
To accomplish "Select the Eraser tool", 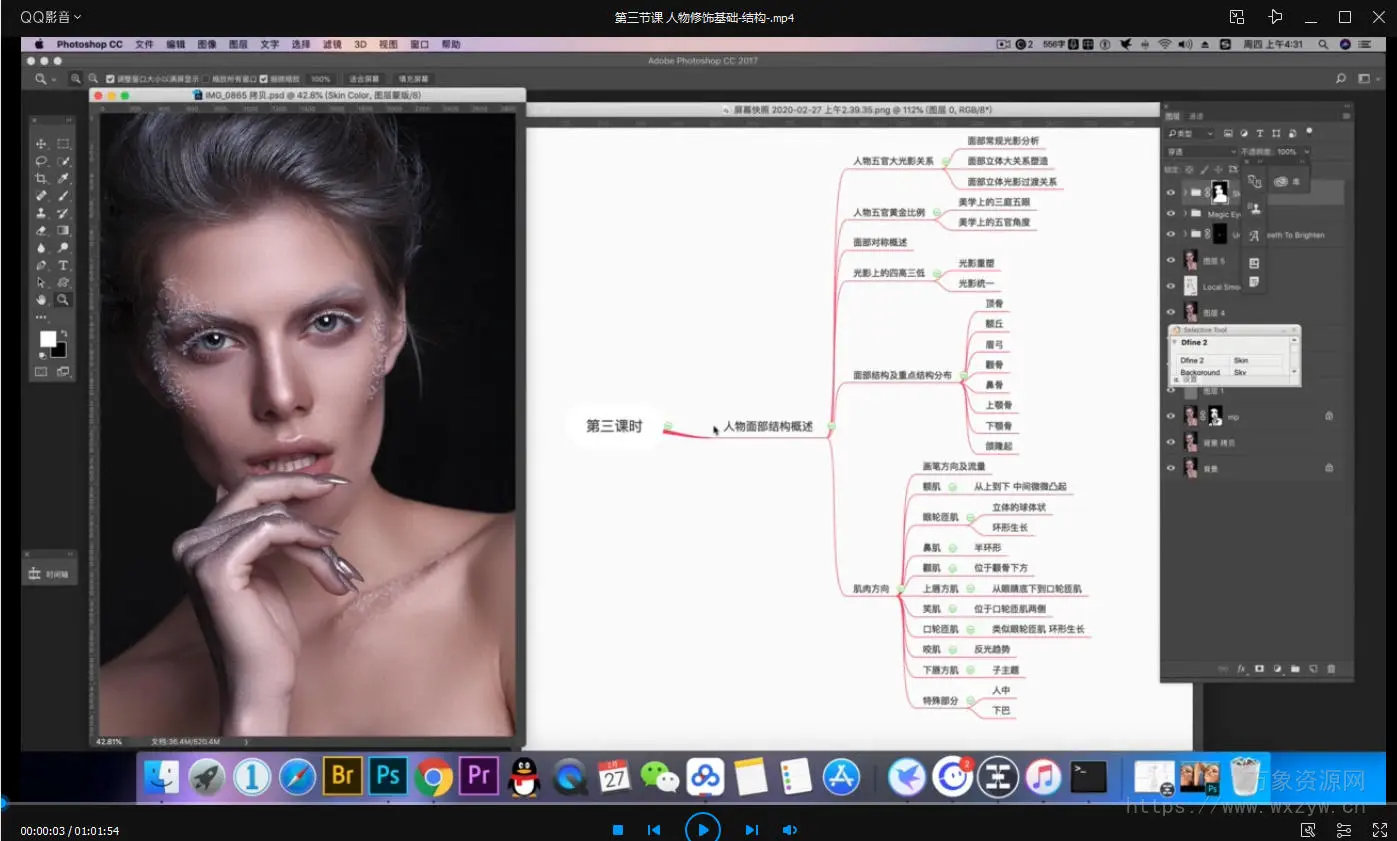I will [41, 230].
